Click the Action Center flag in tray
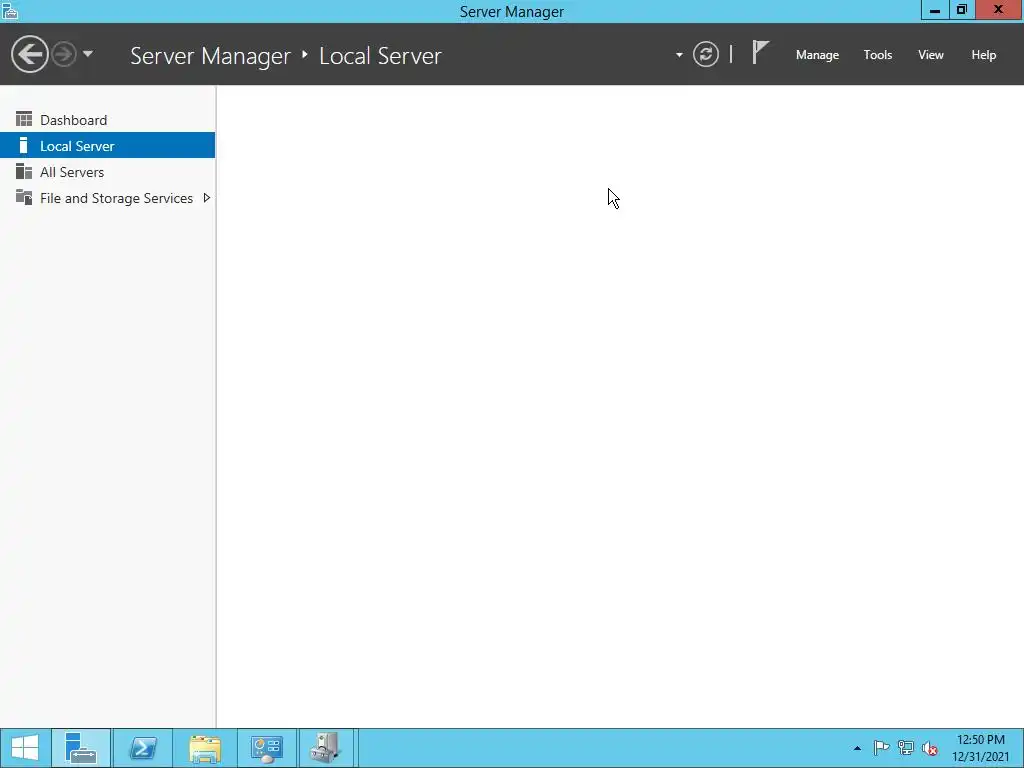This screenshot has height=768, width=1024. click(x=881, y=748)
